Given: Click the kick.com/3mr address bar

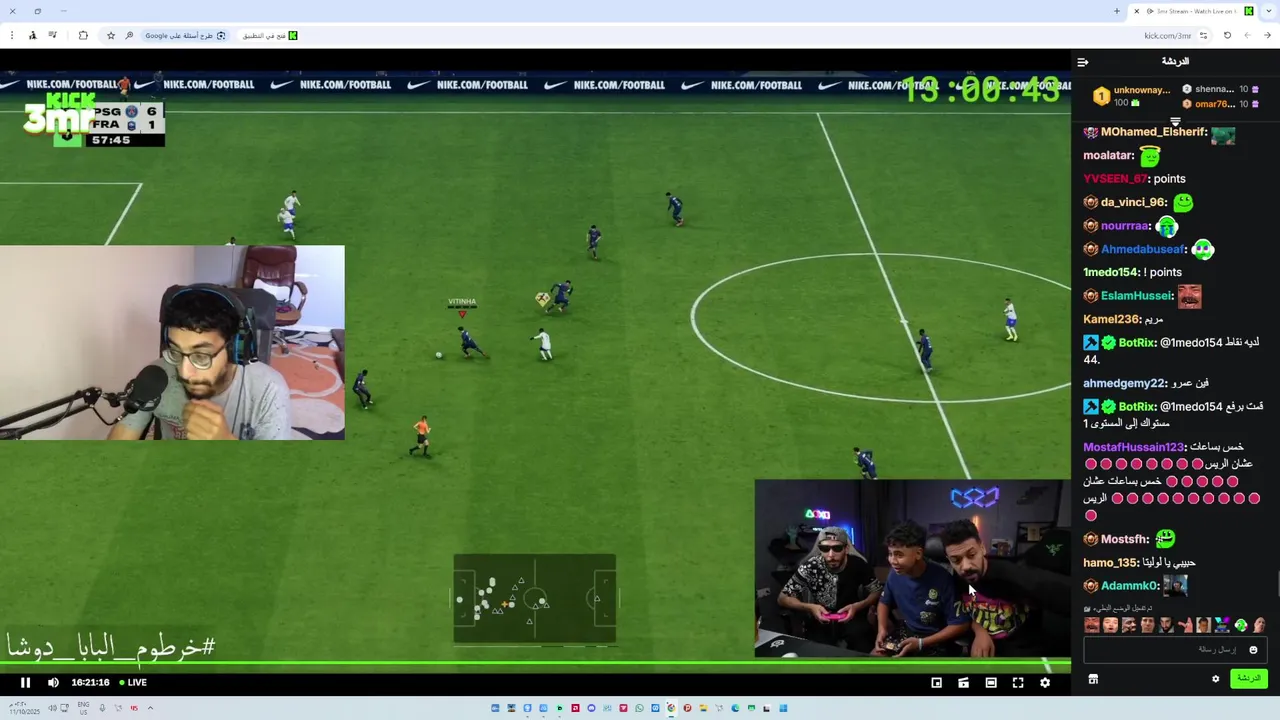Looking at the screenshot, I should tap(1168, 36).
